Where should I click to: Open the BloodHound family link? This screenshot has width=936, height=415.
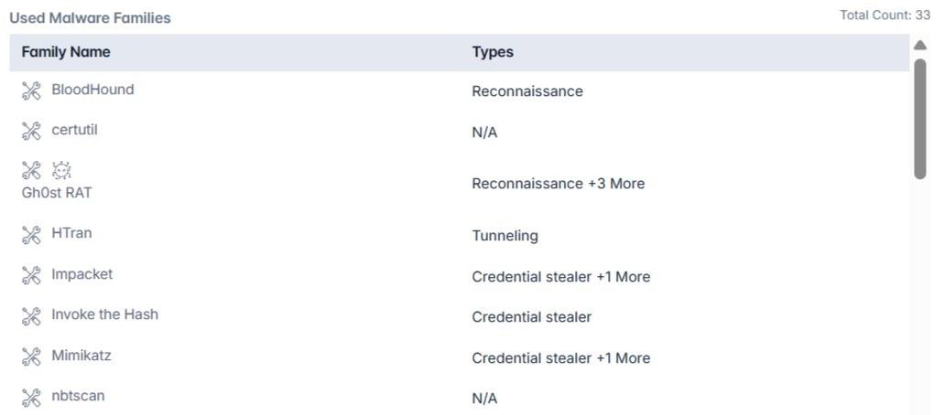click(92, 90)
